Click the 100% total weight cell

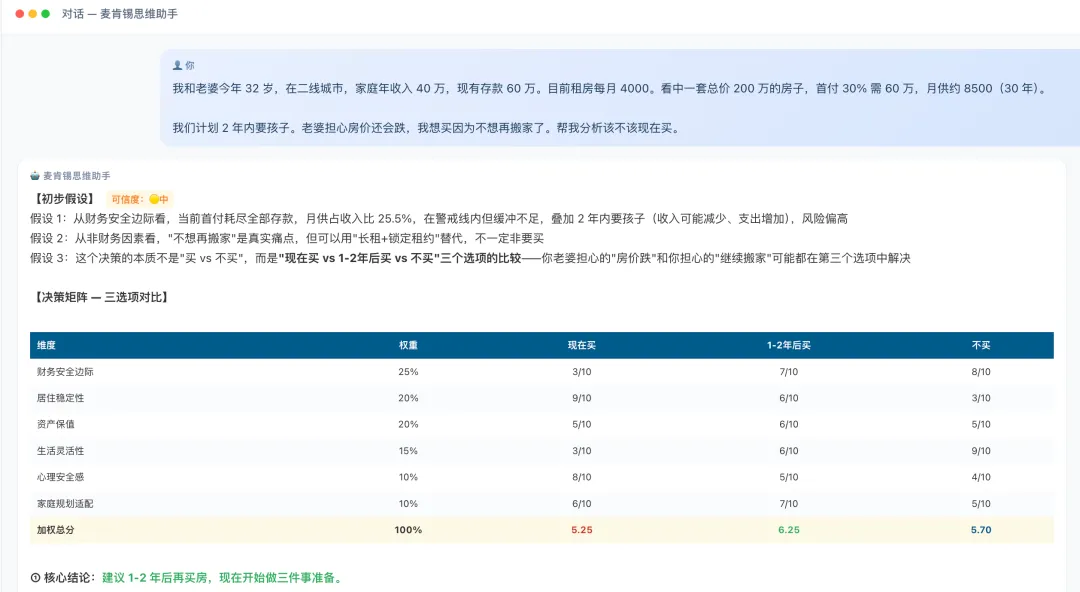408,530
